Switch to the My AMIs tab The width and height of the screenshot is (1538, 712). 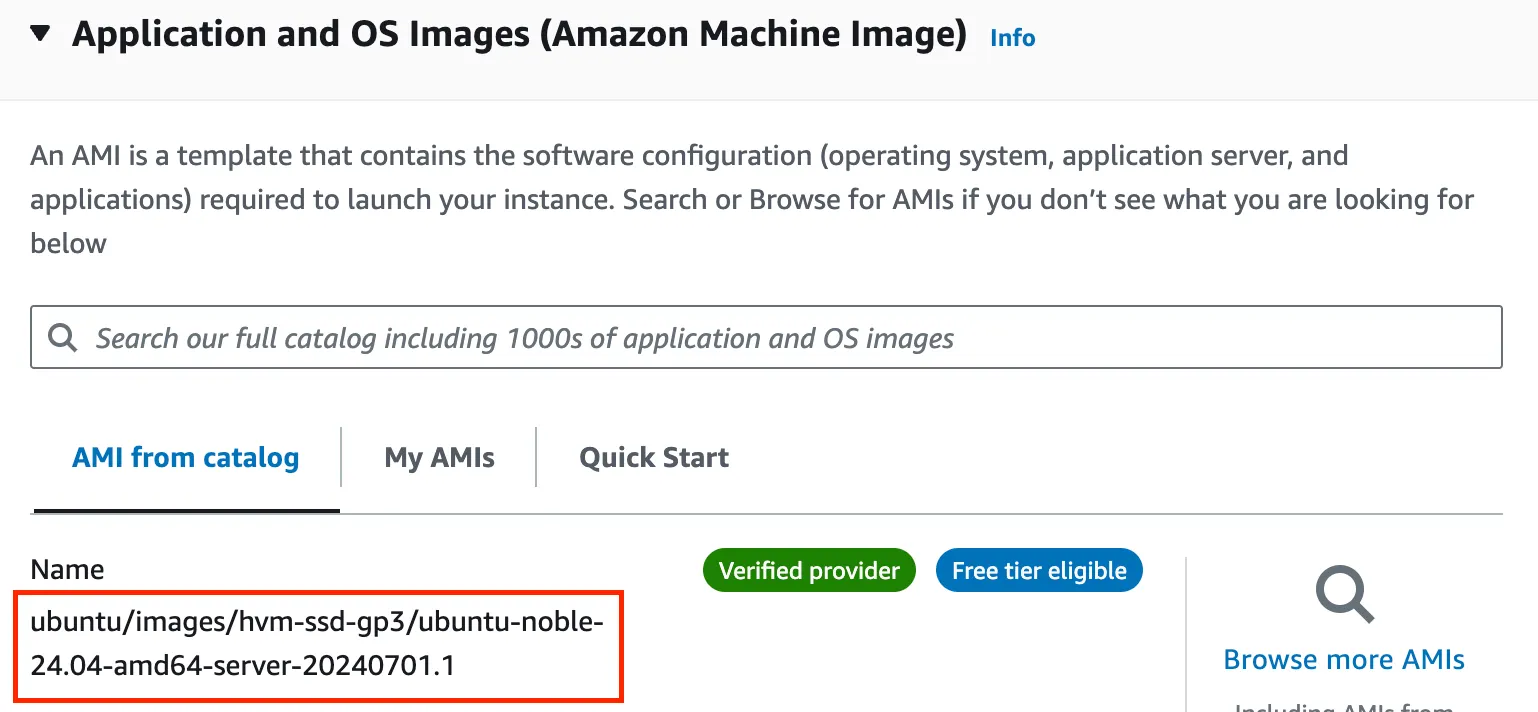(439, 458)
